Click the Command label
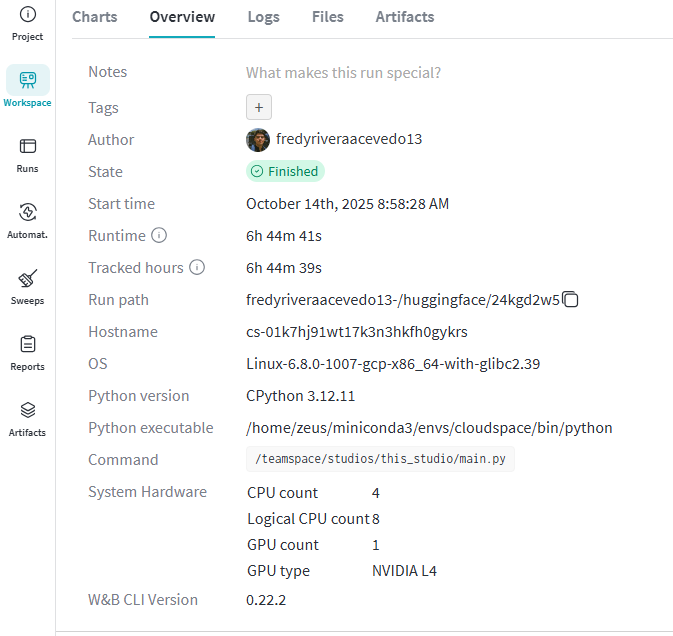The width and height of the screenshot is (673, 636). coord(123,460)
